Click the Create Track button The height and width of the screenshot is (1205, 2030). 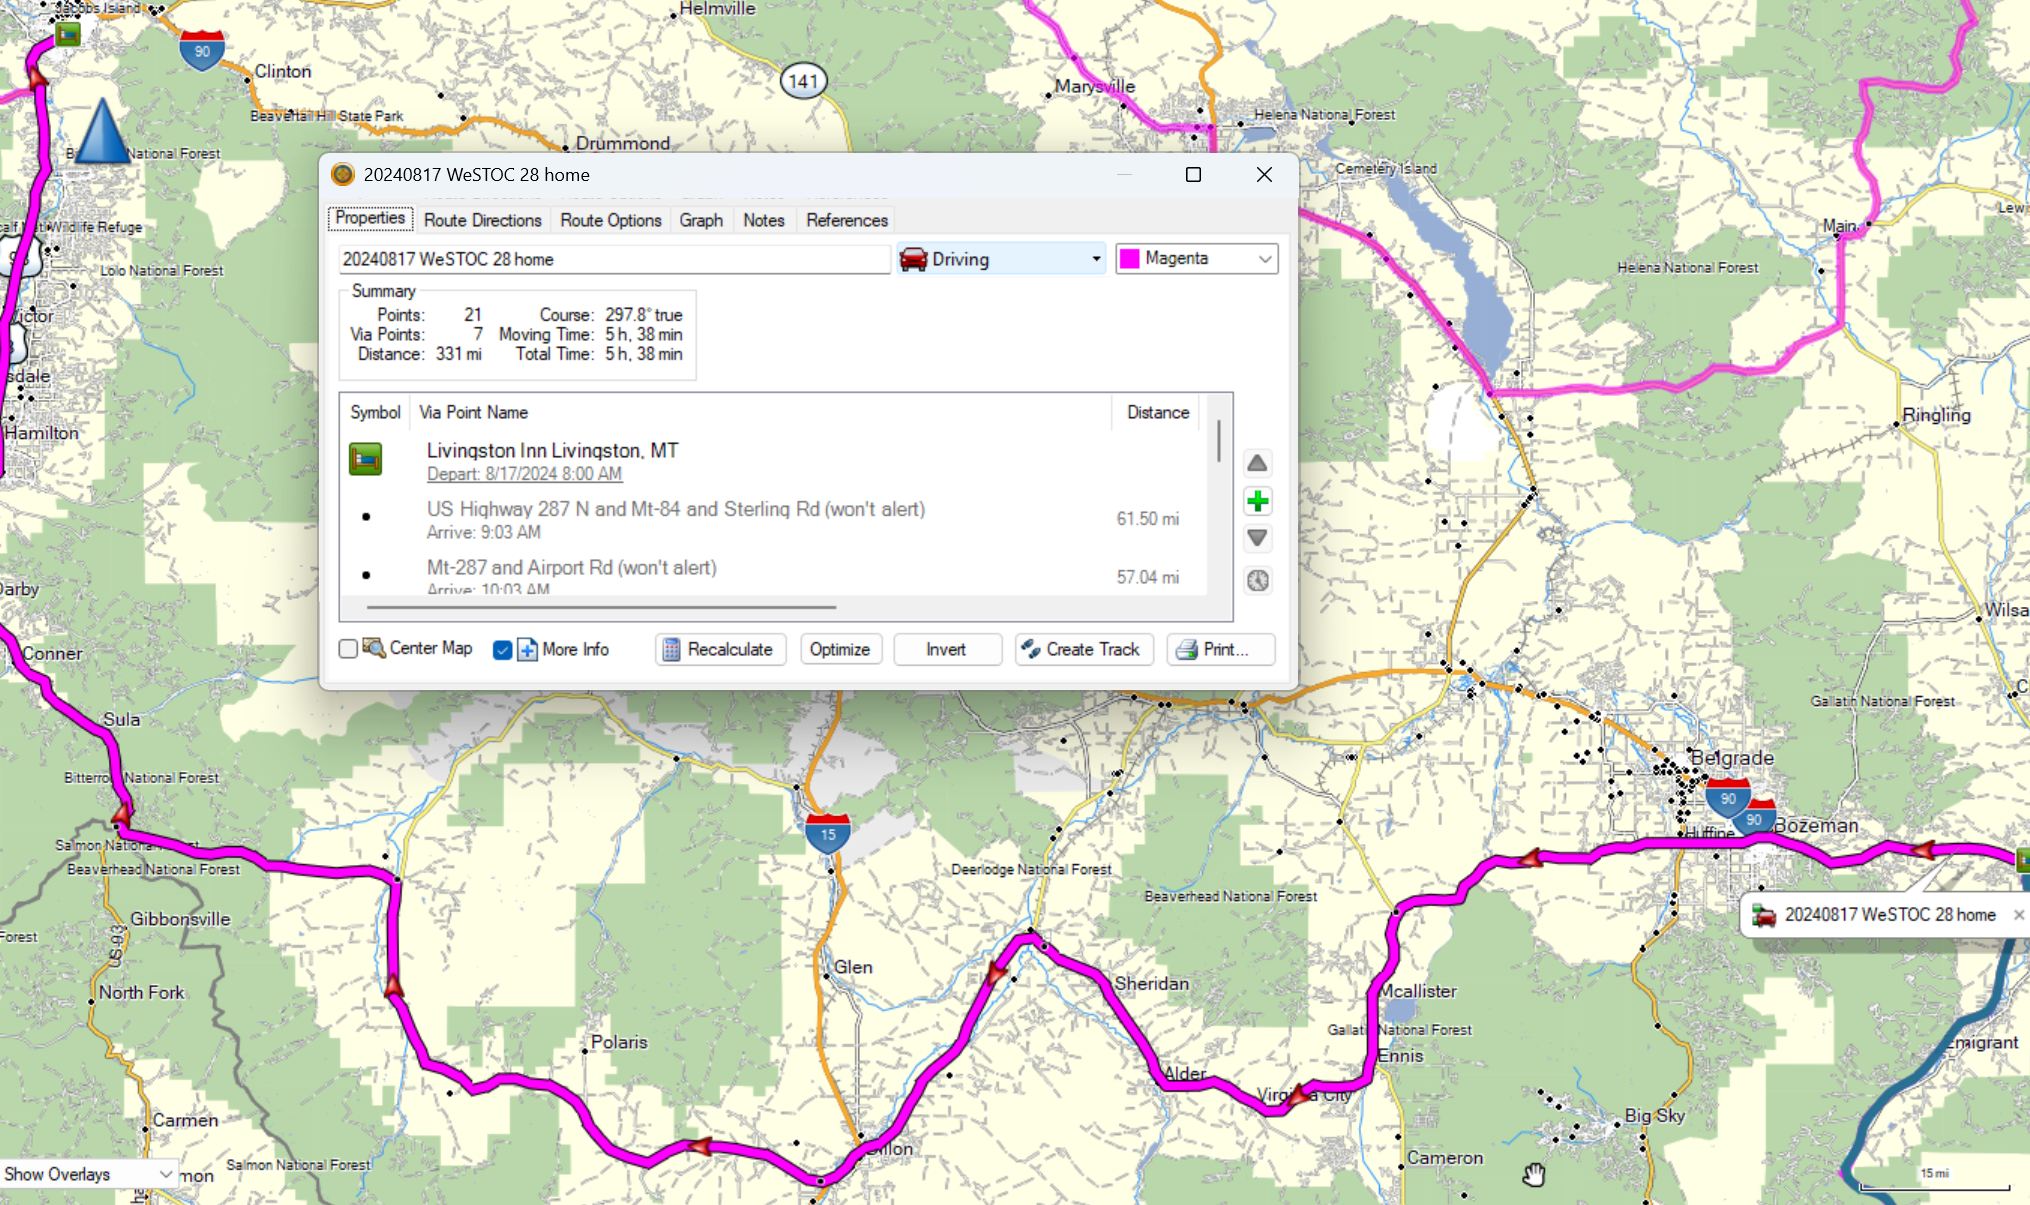pos(1084,649)
